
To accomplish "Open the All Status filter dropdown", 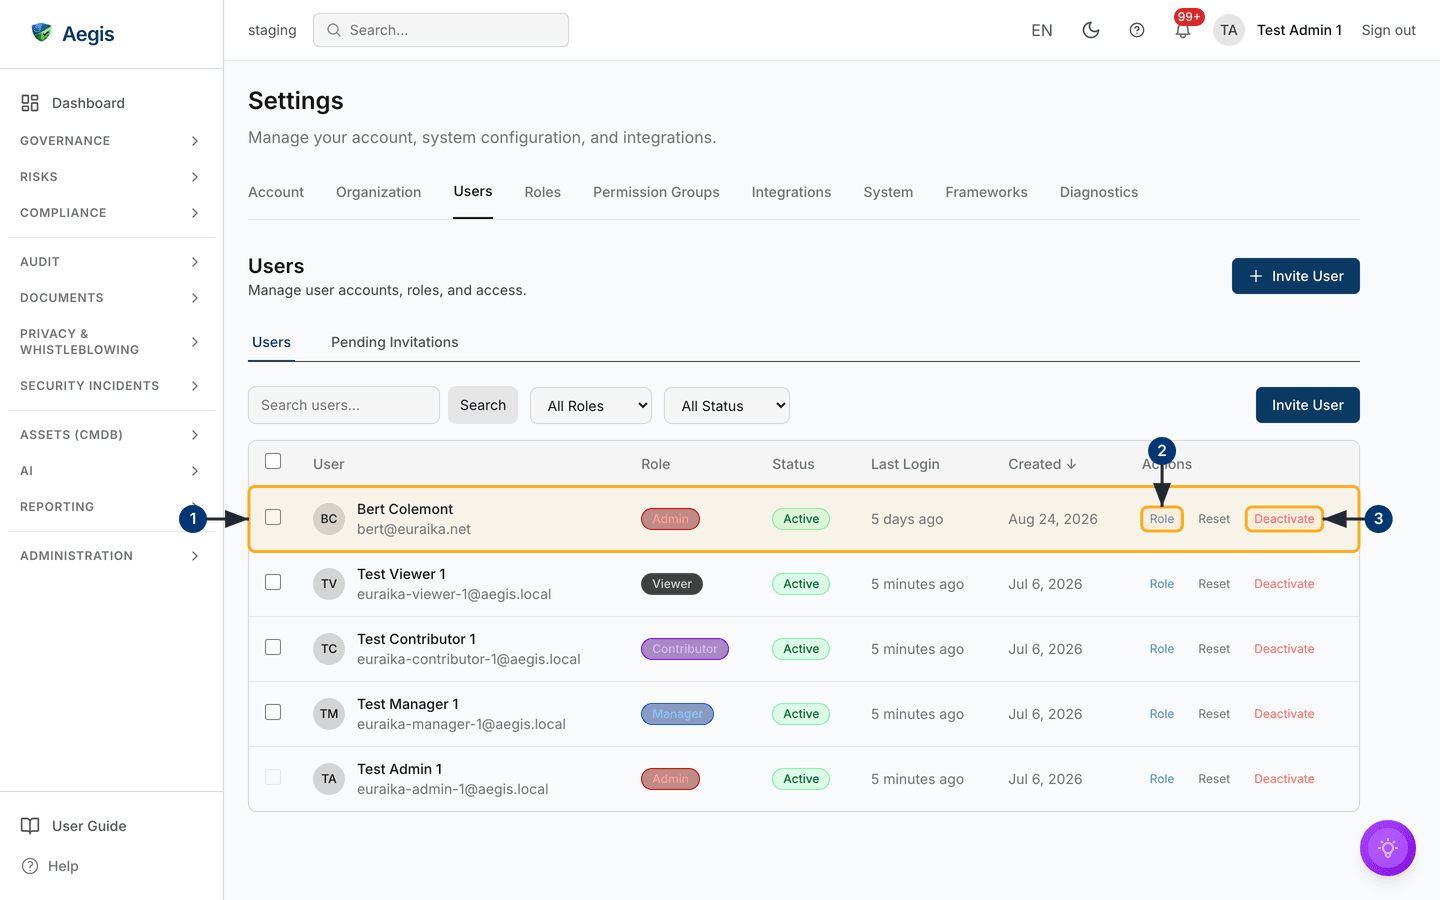I will point(727,406).
